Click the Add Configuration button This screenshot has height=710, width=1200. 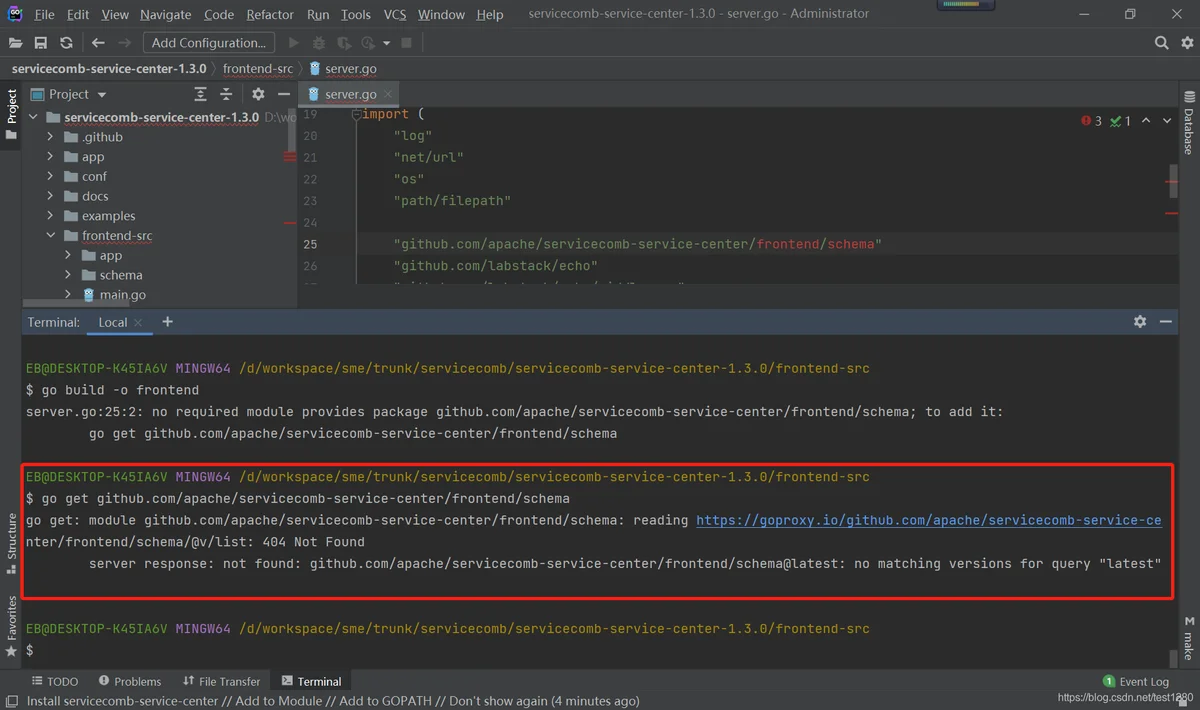coord(208,43)
